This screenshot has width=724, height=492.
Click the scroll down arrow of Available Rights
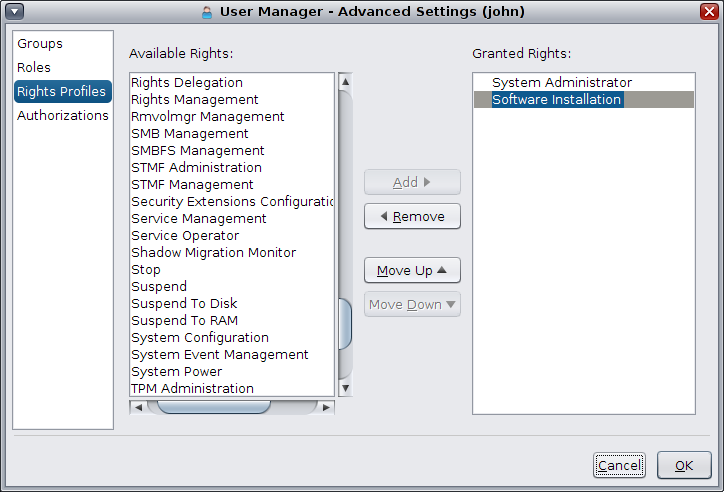point(345,388)
